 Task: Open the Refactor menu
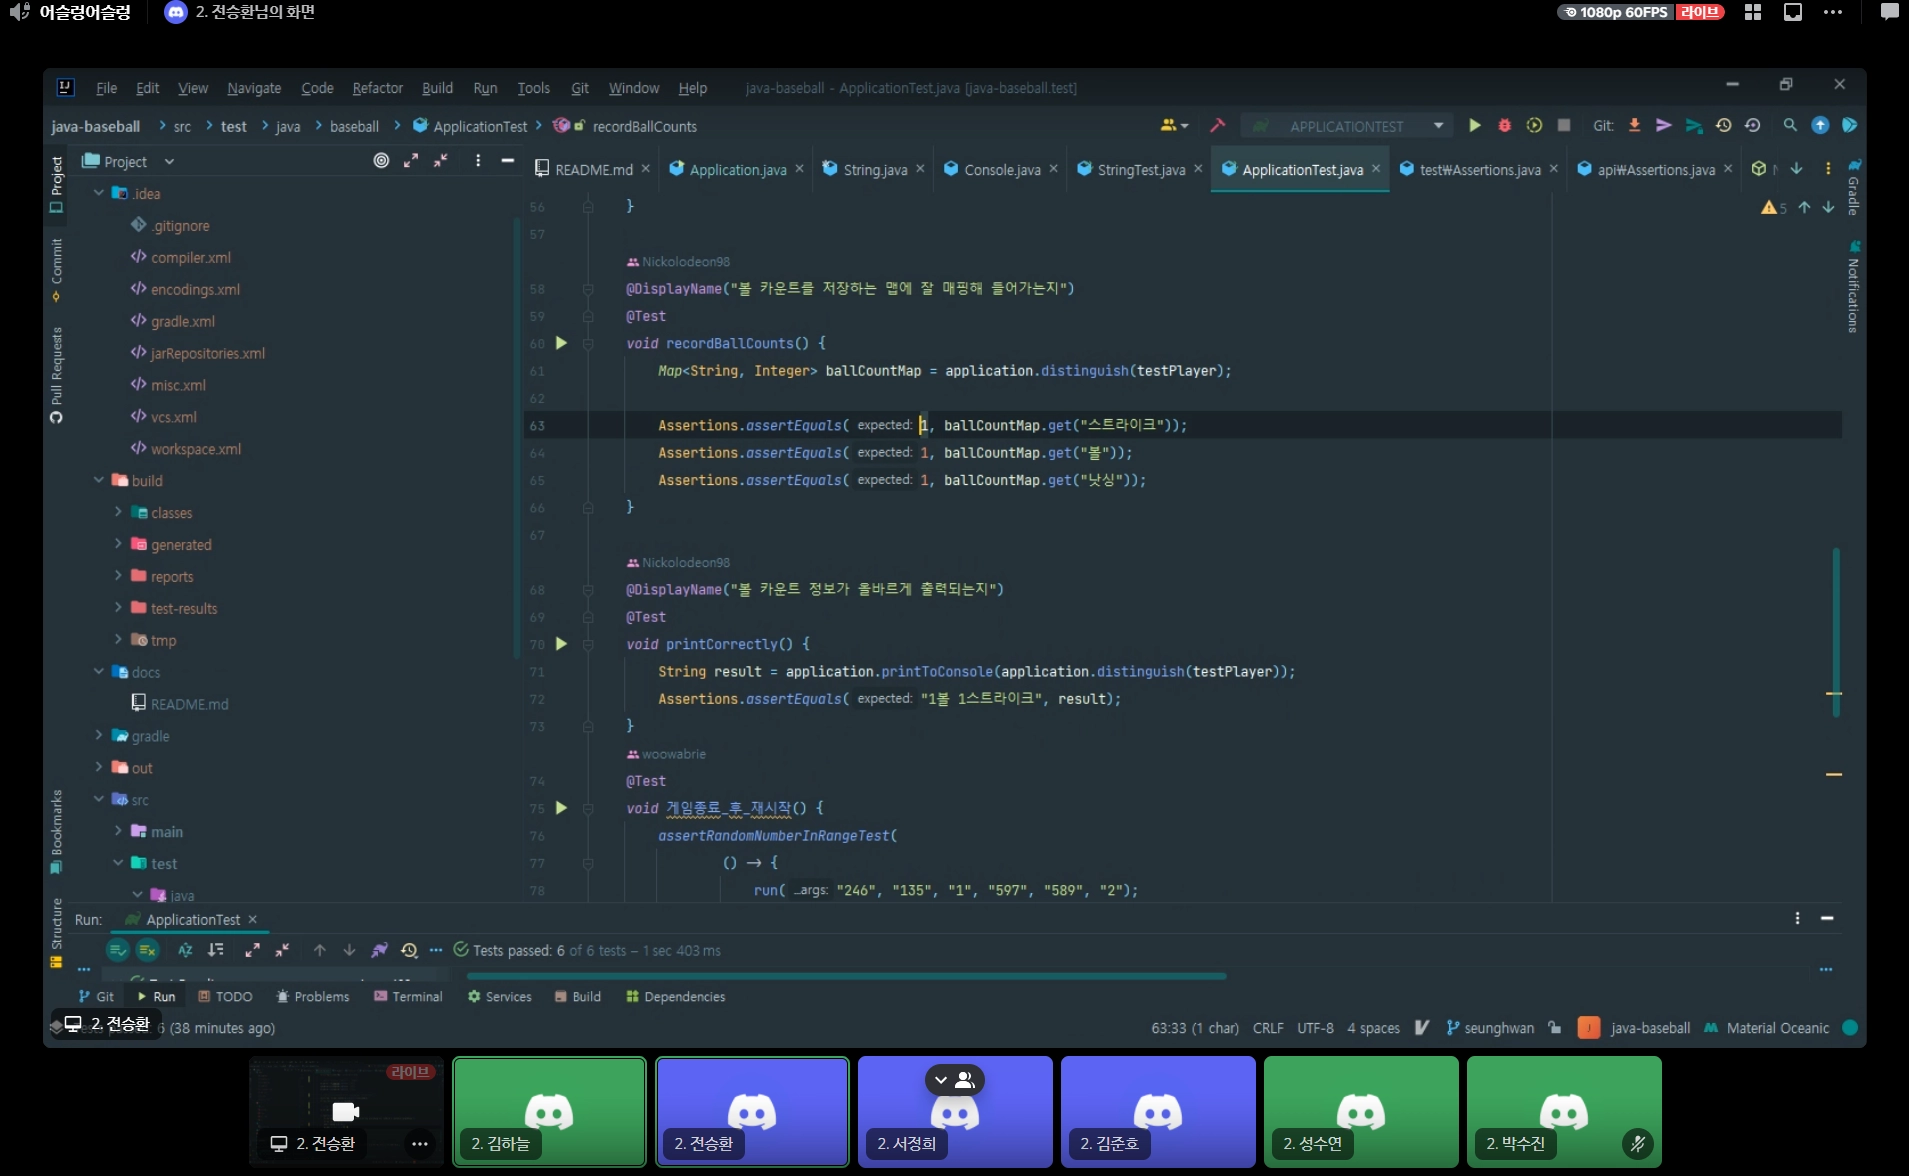[377, 88]
